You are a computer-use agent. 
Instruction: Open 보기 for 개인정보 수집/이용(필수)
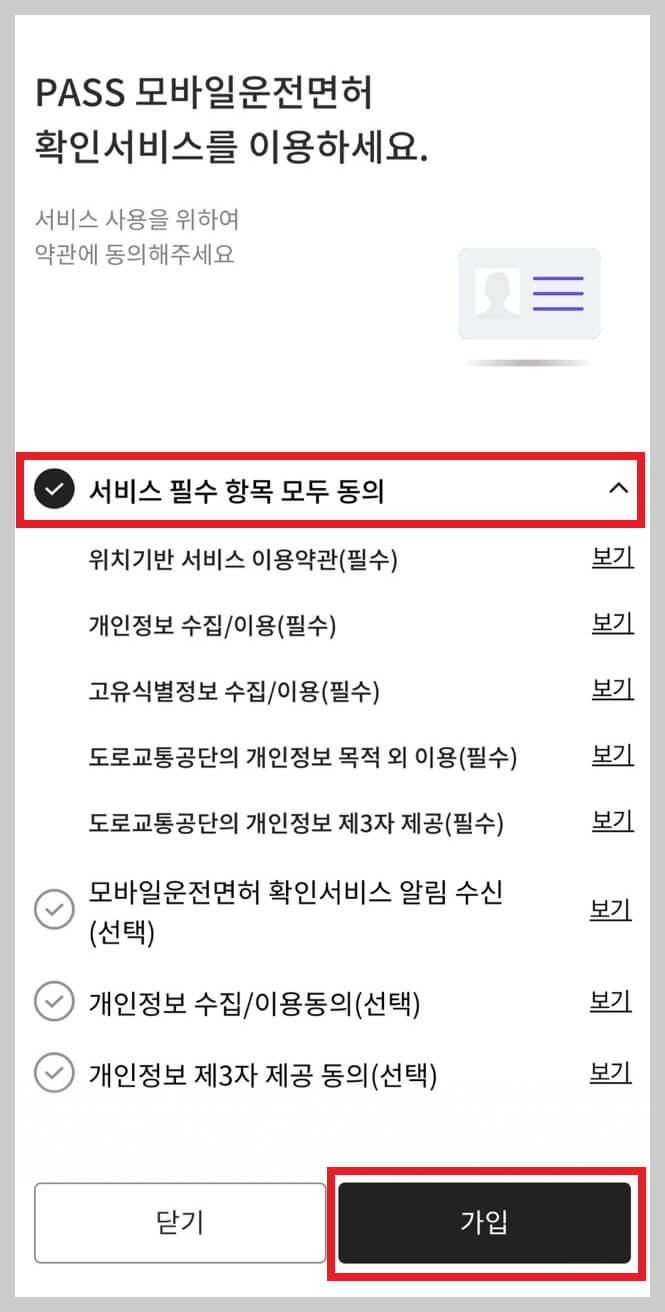coord(611,624)
